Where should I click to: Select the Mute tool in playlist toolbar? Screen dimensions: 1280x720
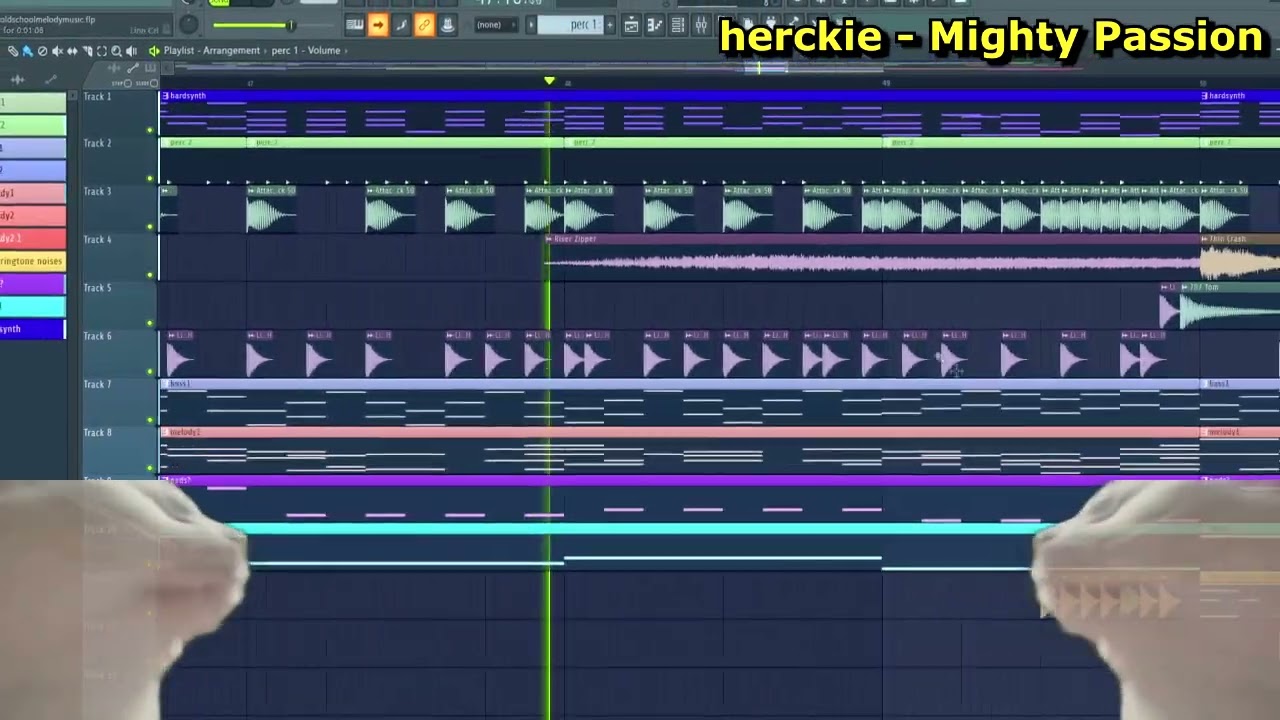(57, 50)
